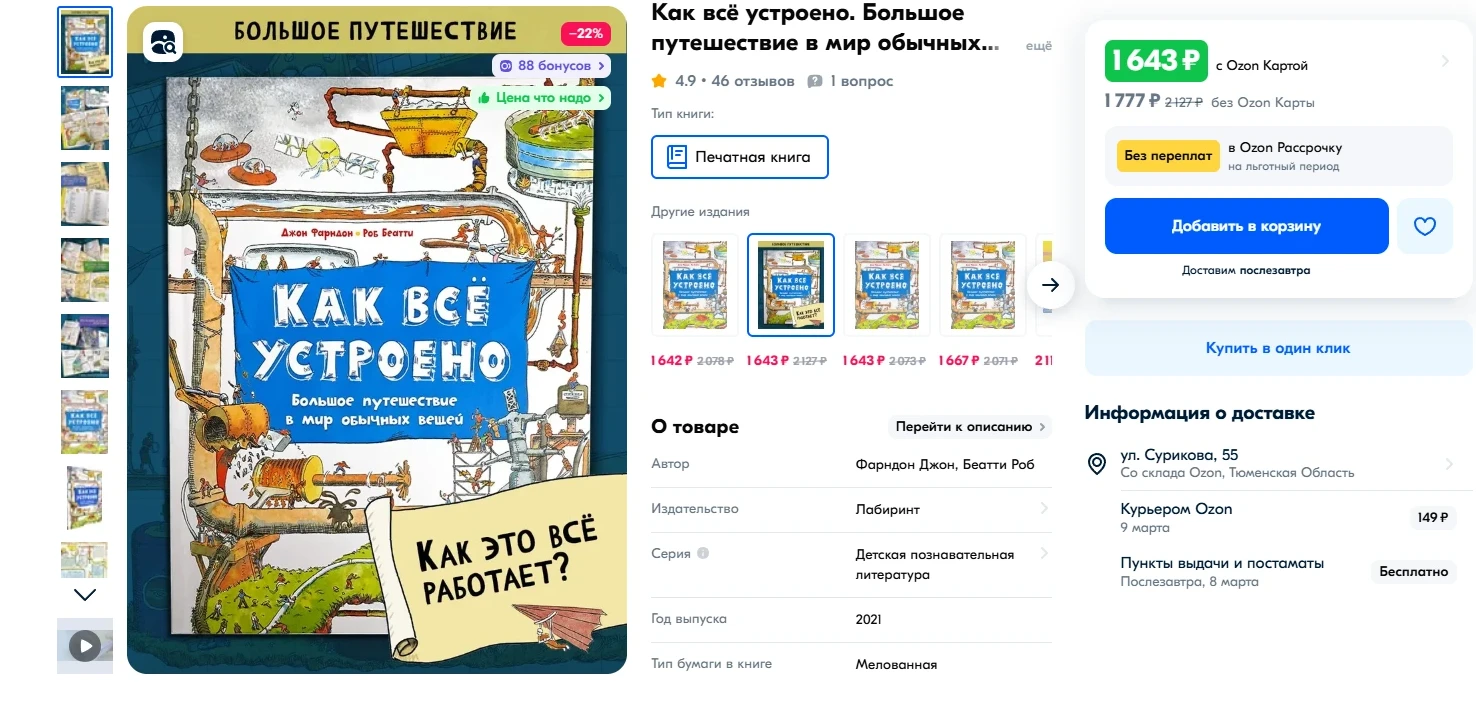This screenshot has width=1476, height=707.
Task: Expand the full title via ещё
Action: coord(1039,46)
